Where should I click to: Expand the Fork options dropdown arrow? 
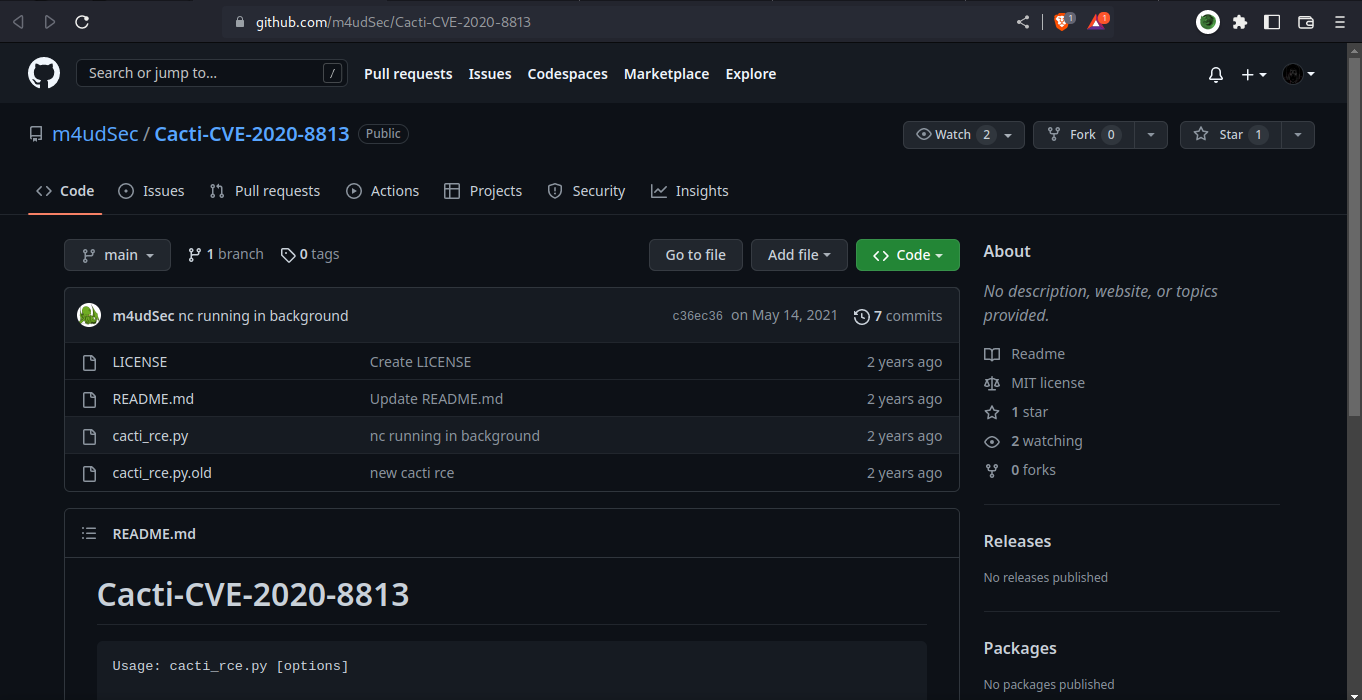[x=1150, y=135]
